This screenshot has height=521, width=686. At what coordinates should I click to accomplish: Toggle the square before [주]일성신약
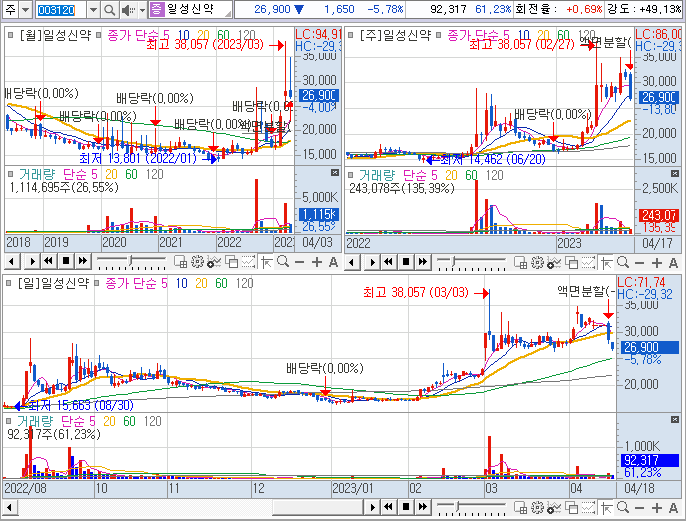coord(350,35)
